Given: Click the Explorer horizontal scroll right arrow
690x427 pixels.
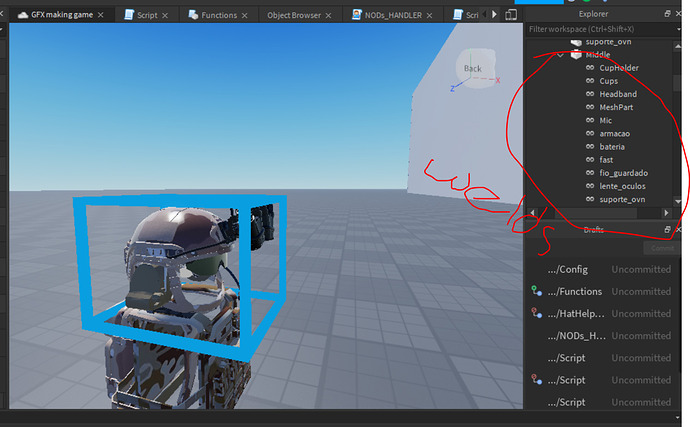Looking at the screenshot, I should point(666,213).
